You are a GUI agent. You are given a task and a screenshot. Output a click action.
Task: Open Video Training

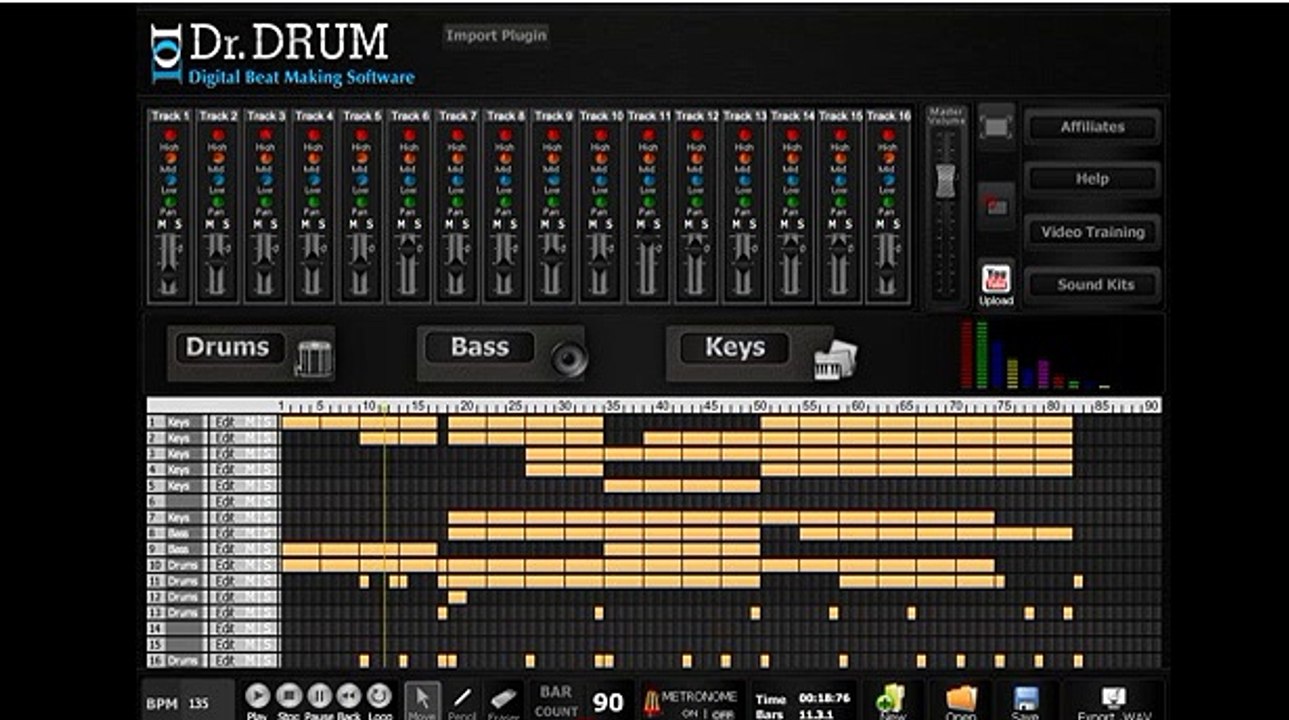pyautogui.click(x=1093, y=232)
